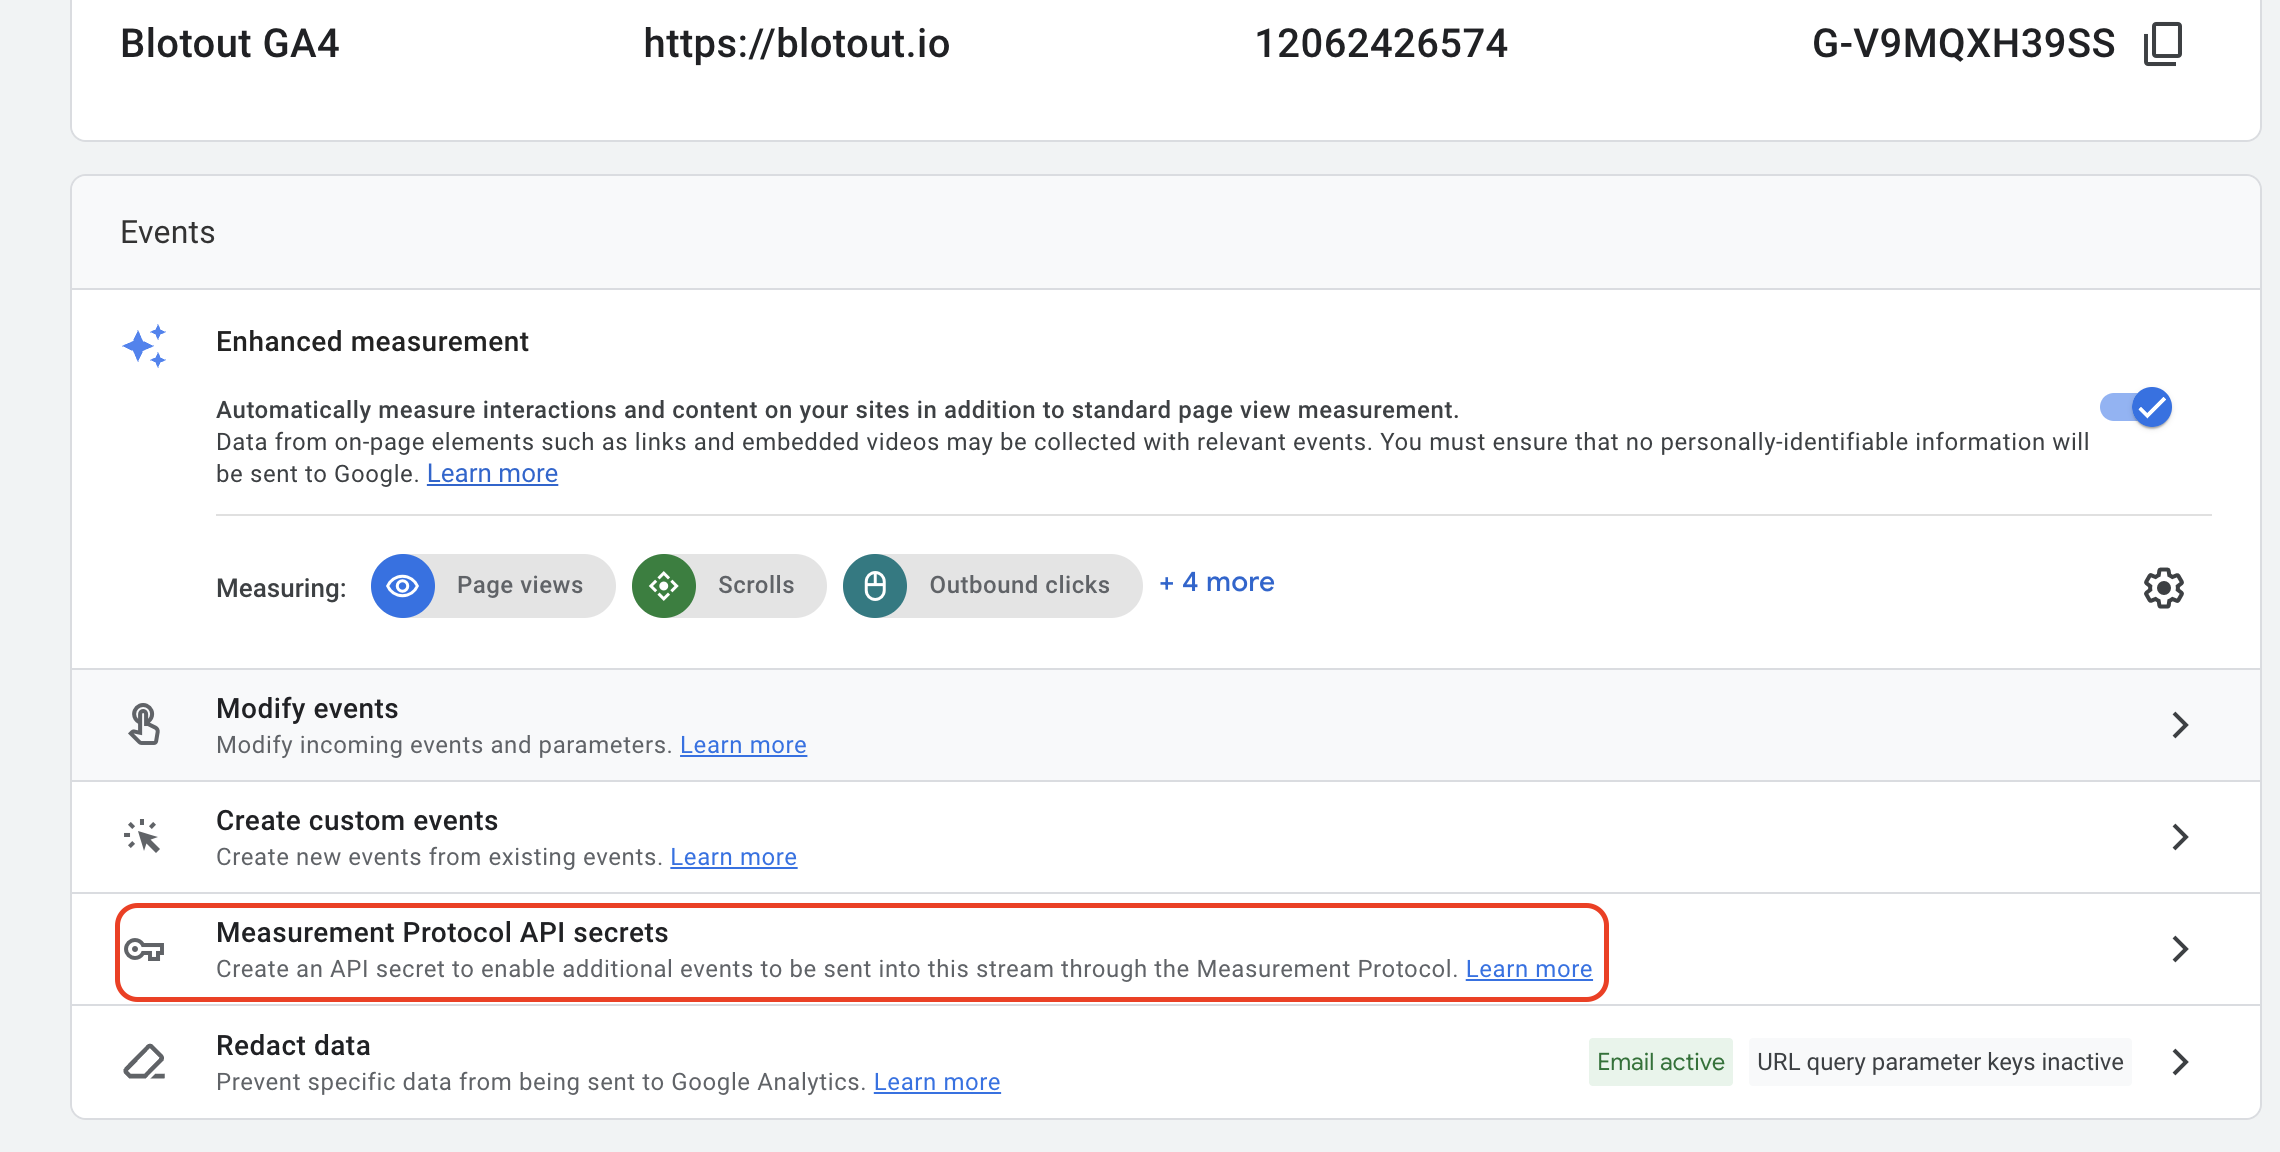The image size is (2280, 1152).
Task: Click the API secrets key icon
Action: pyautogui.click(x=144, y=950)
